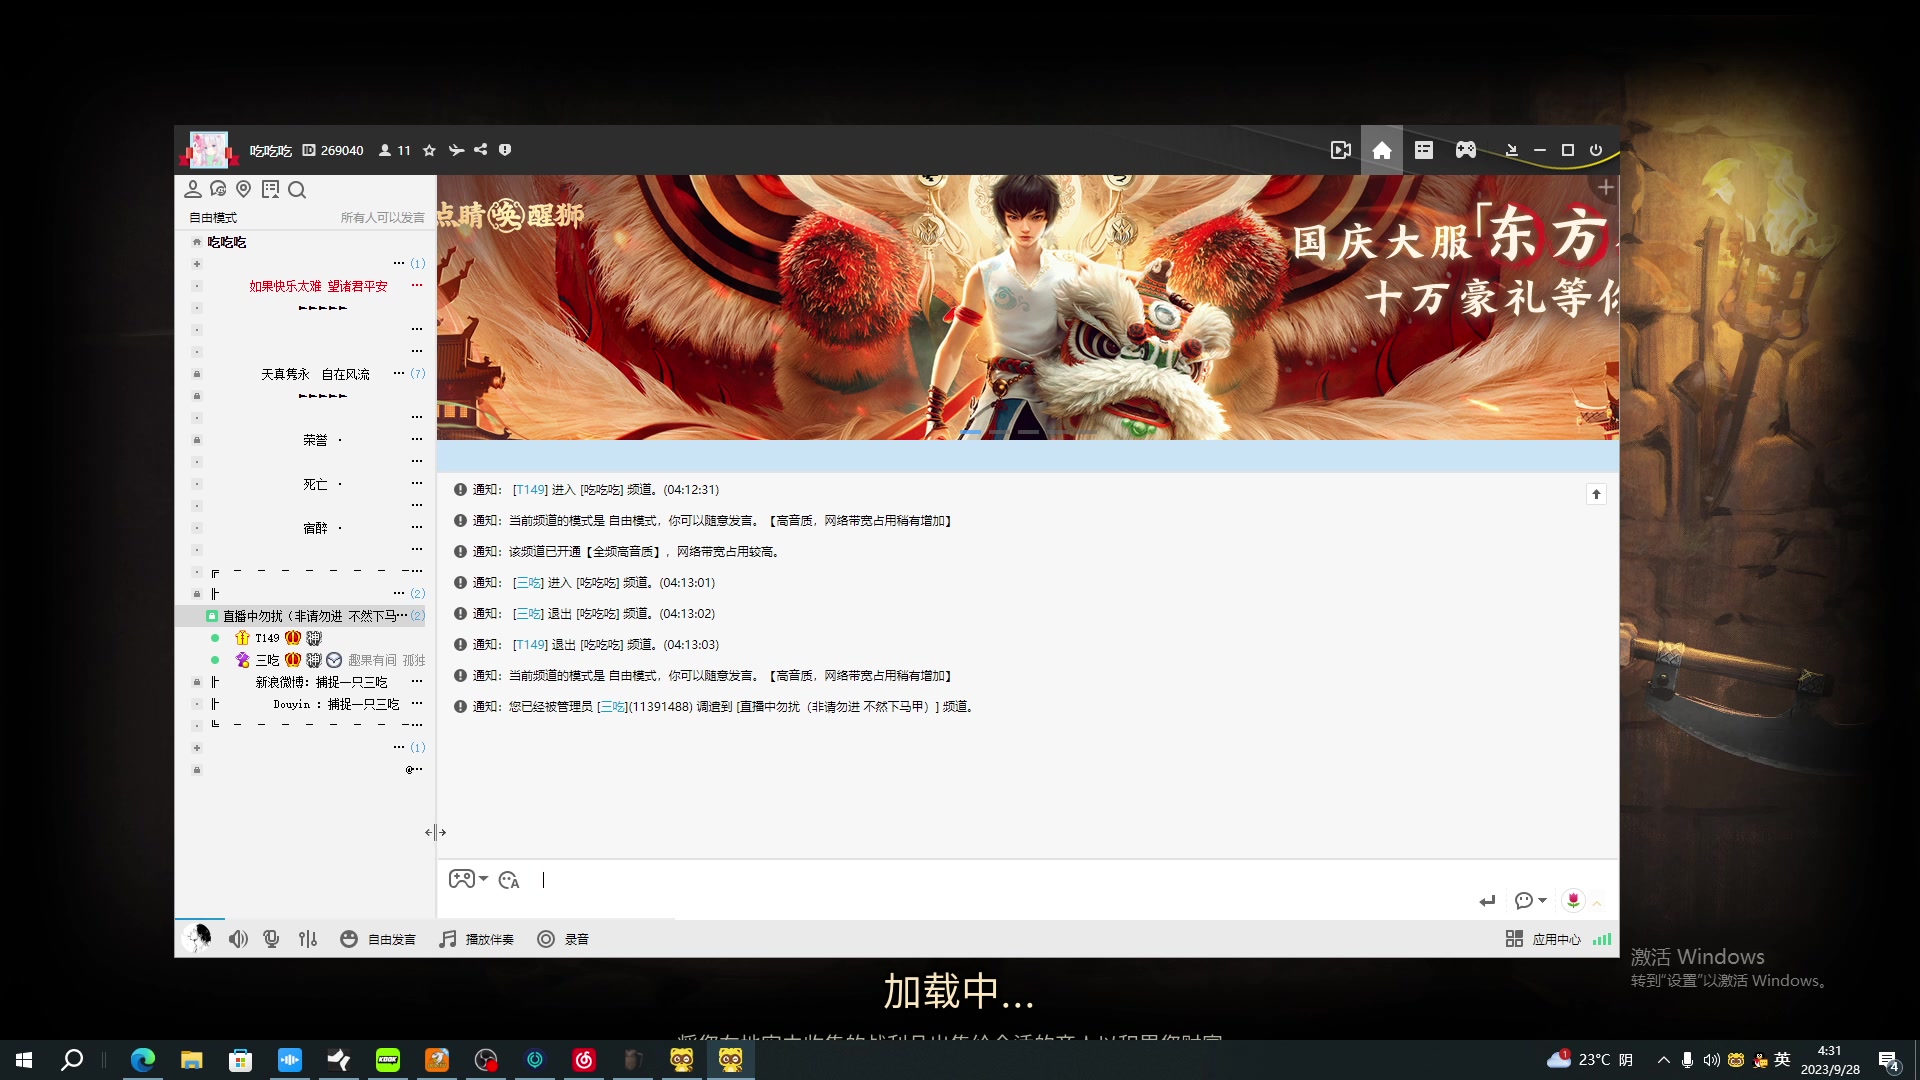This screenshot has height=1080, width=1920.
Task: Send a flower gift icon
Action: 1573,901
